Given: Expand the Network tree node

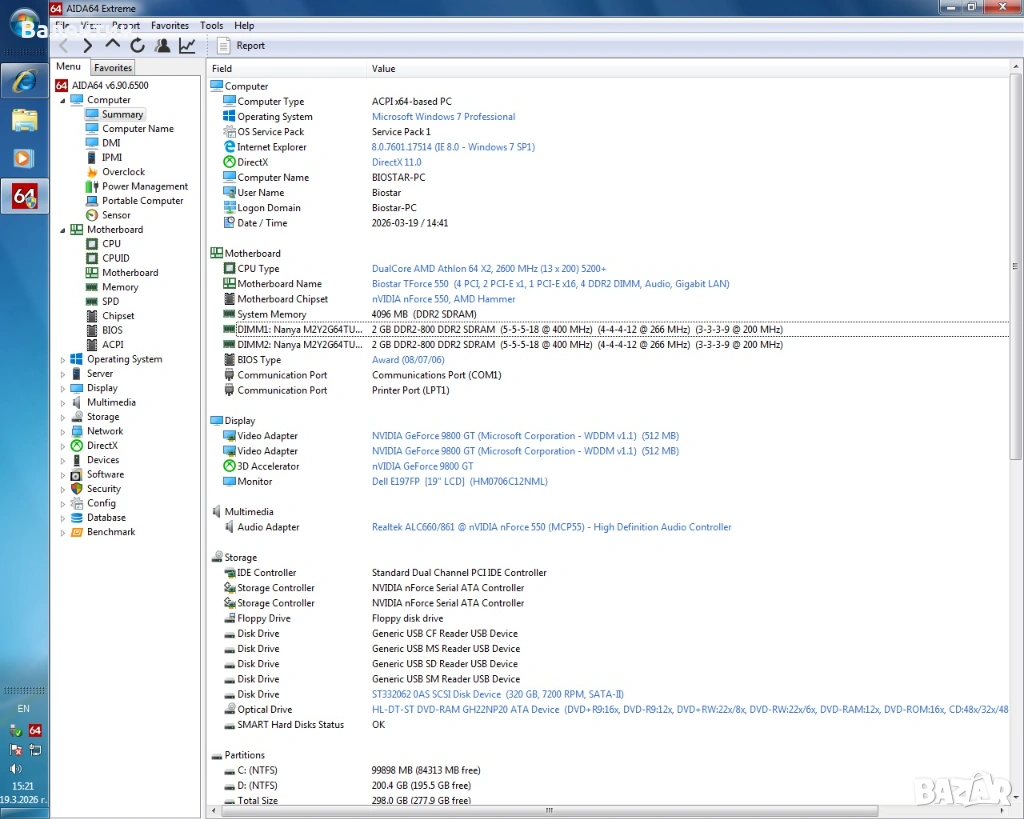Looking at the screenshot, I should pyautogui.click(x=63, y=431).
